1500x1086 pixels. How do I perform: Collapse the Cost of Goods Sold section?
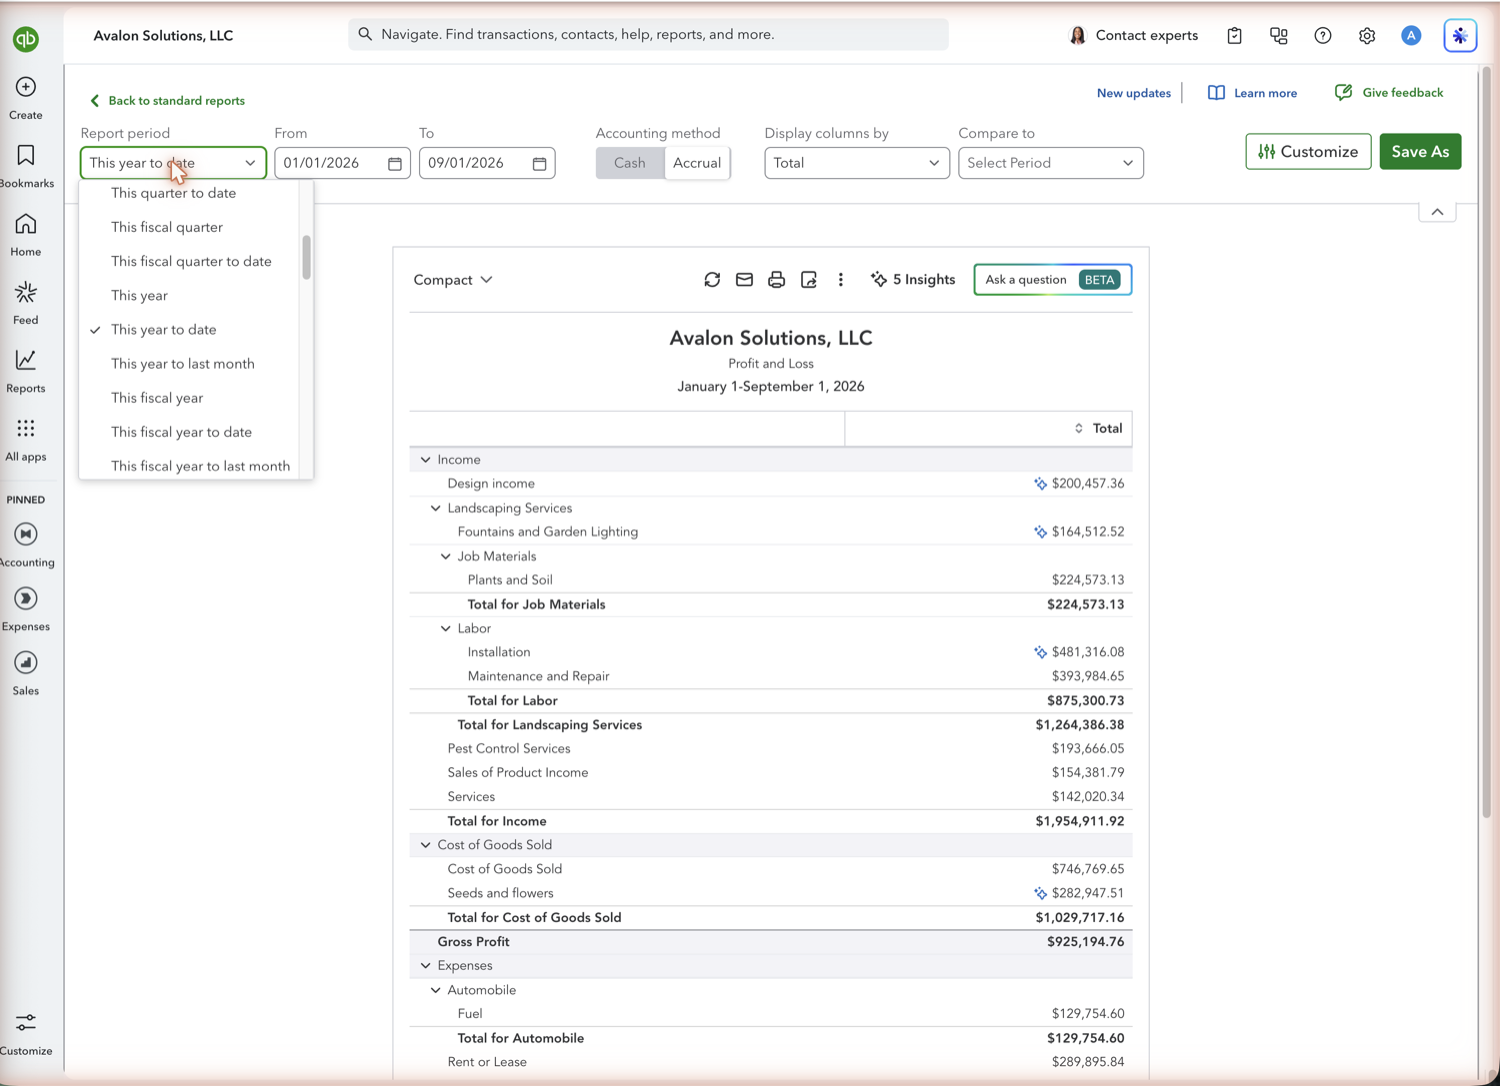point(426,845)
